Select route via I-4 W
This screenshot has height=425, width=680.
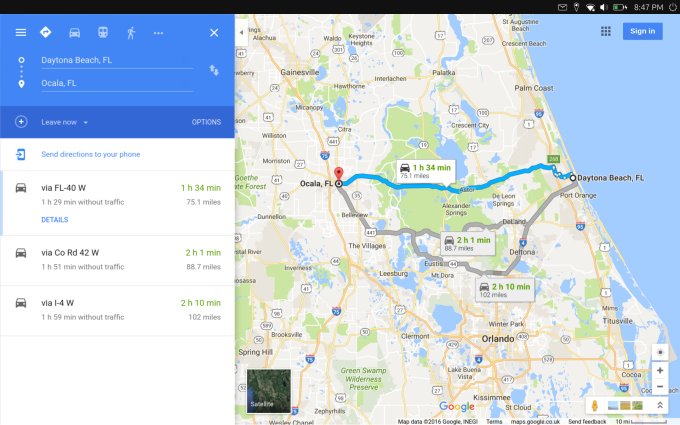(118, 311)
